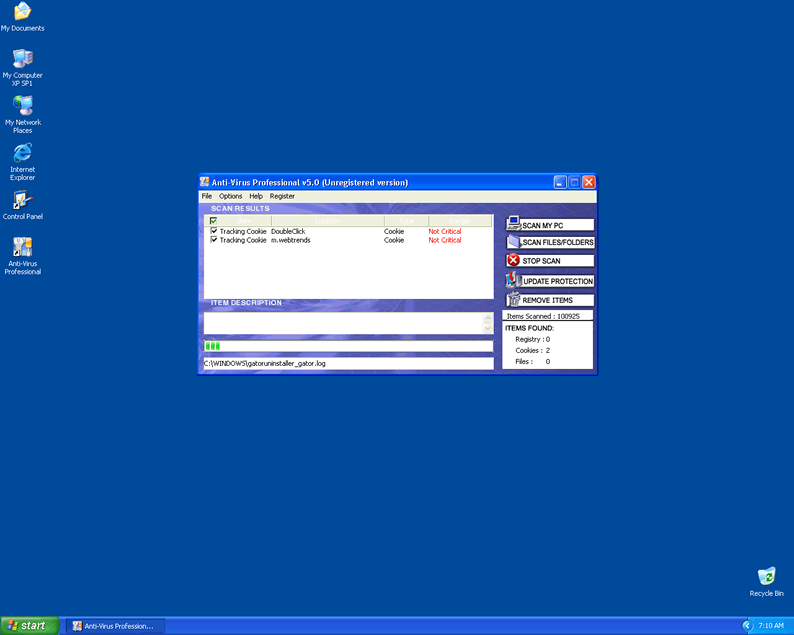This screenshot has width=794, height=635.
Task: Open the Recycle Bin on the desktop
Action: [x=766, y=577]
